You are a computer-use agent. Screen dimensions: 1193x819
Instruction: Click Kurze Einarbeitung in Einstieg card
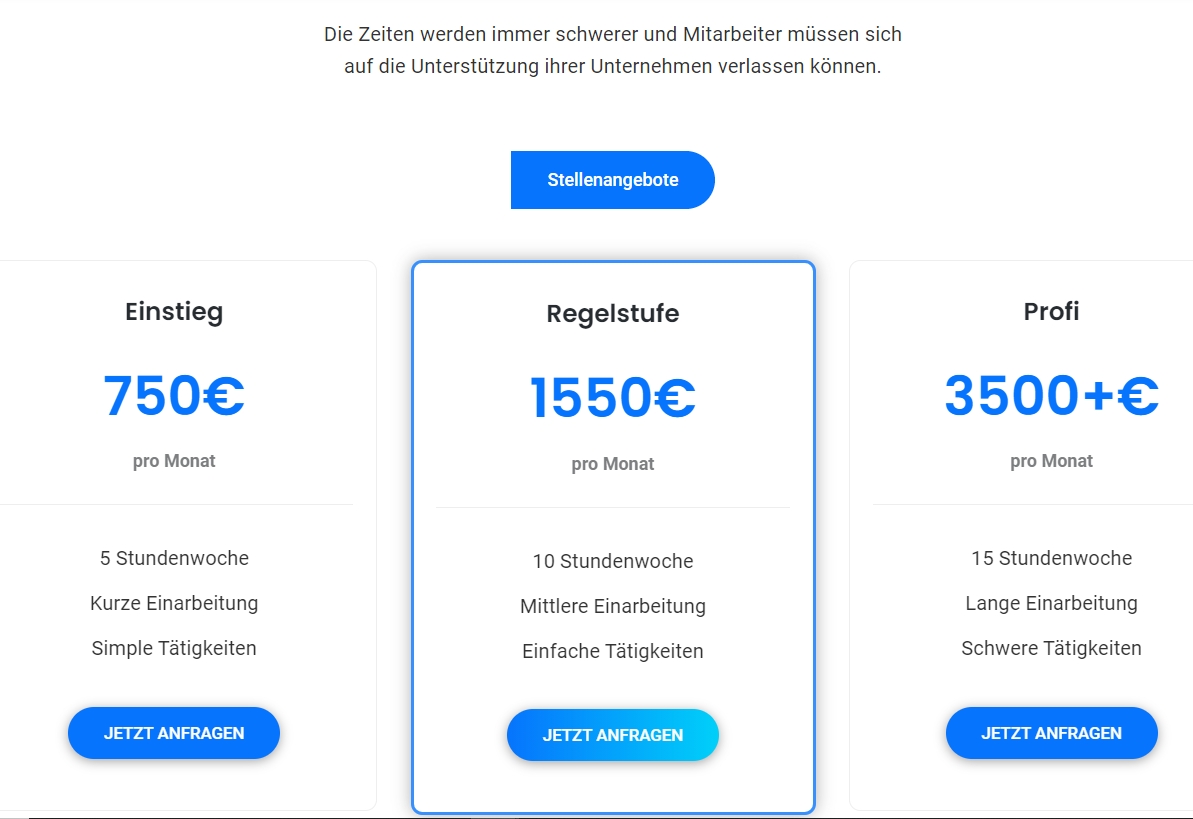[x=174, y=603]
